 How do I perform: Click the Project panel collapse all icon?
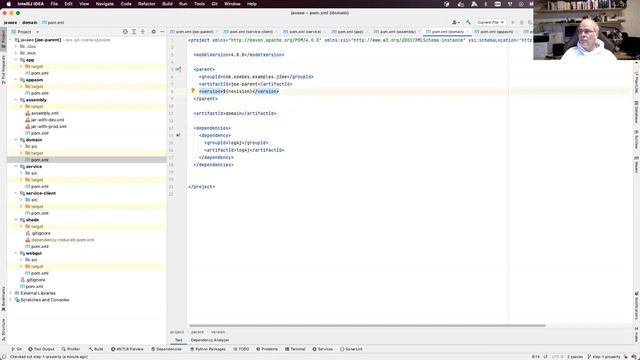point(142,31)
